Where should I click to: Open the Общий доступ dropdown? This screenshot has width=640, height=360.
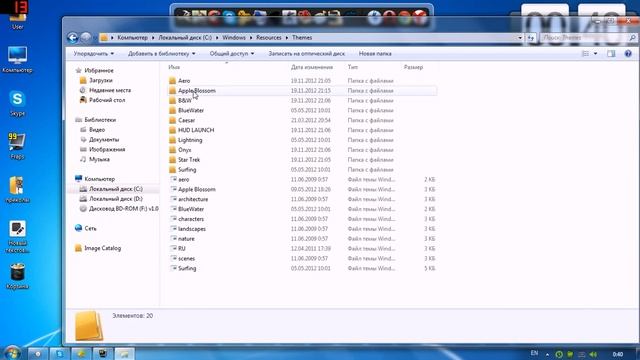point(232,53)
